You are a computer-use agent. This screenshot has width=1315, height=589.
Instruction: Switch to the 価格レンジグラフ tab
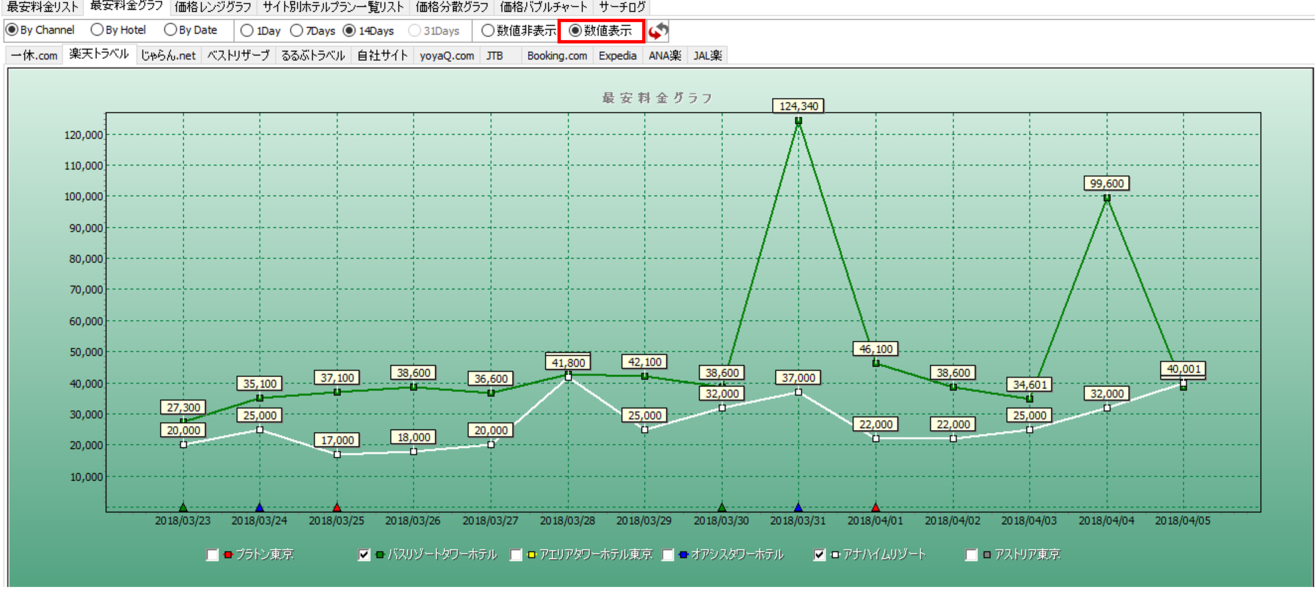(213, 7)
